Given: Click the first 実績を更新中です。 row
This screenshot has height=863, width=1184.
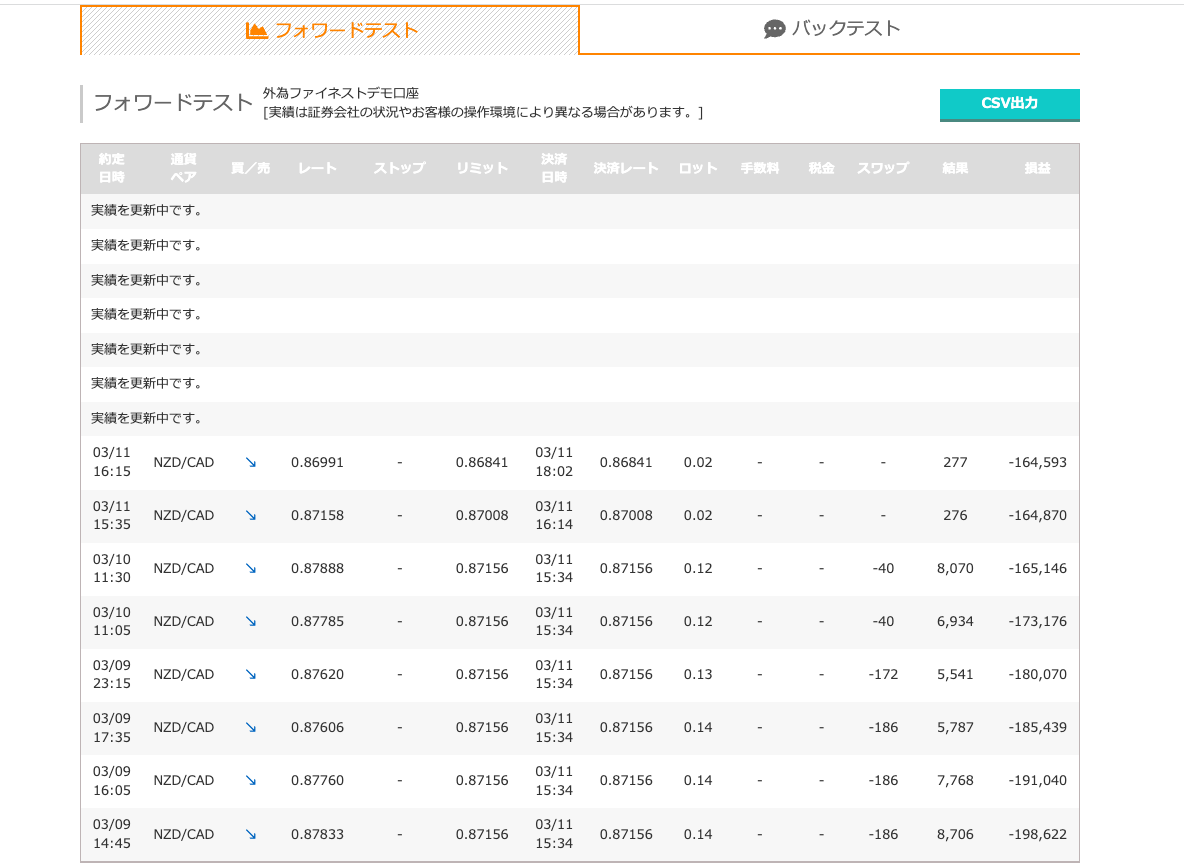Looking at the screenshot, I should (x=147, y=211).
